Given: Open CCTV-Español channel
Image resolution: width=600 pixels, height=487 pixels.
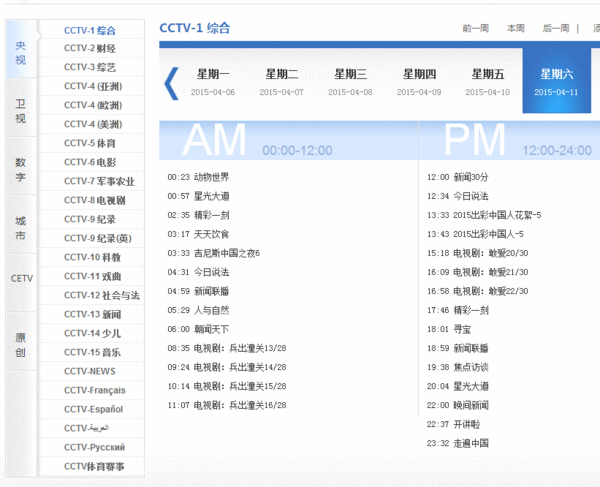Looking at the screenshot, I should (92, 409).
